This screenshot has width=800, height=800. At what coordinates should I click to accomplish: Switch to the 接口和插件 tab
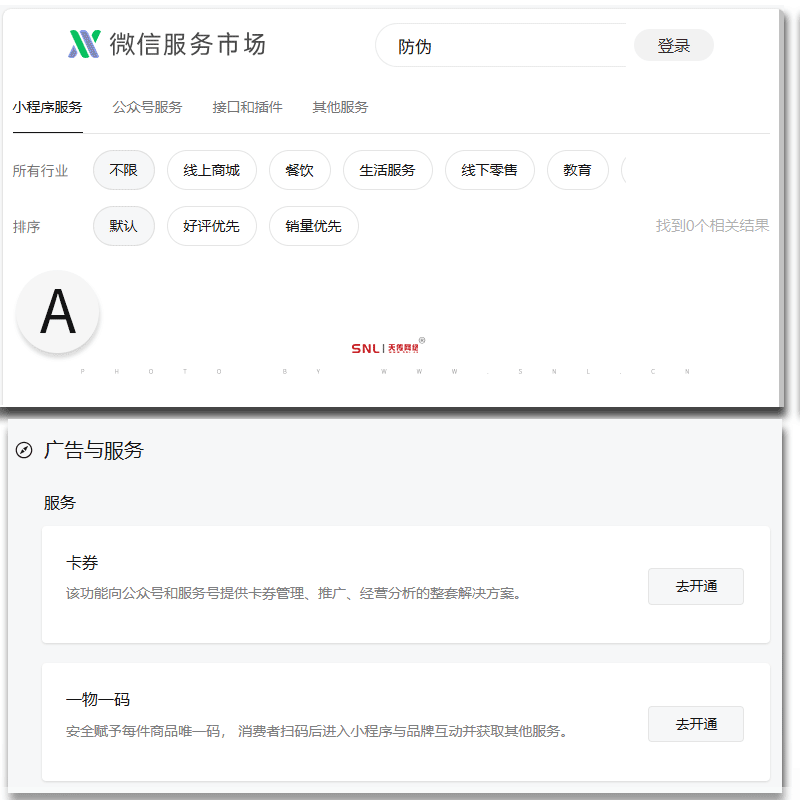246,107
